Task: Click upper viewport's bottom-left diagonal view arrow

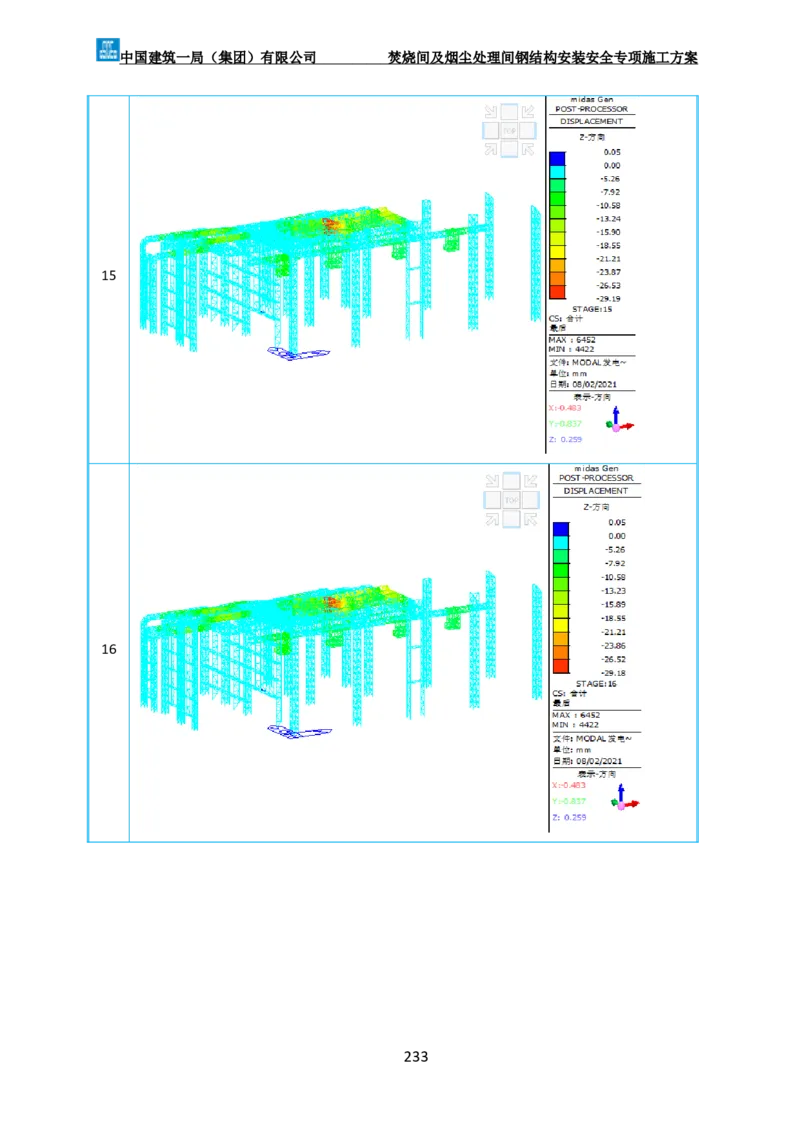Action: [x=491, y=149]
